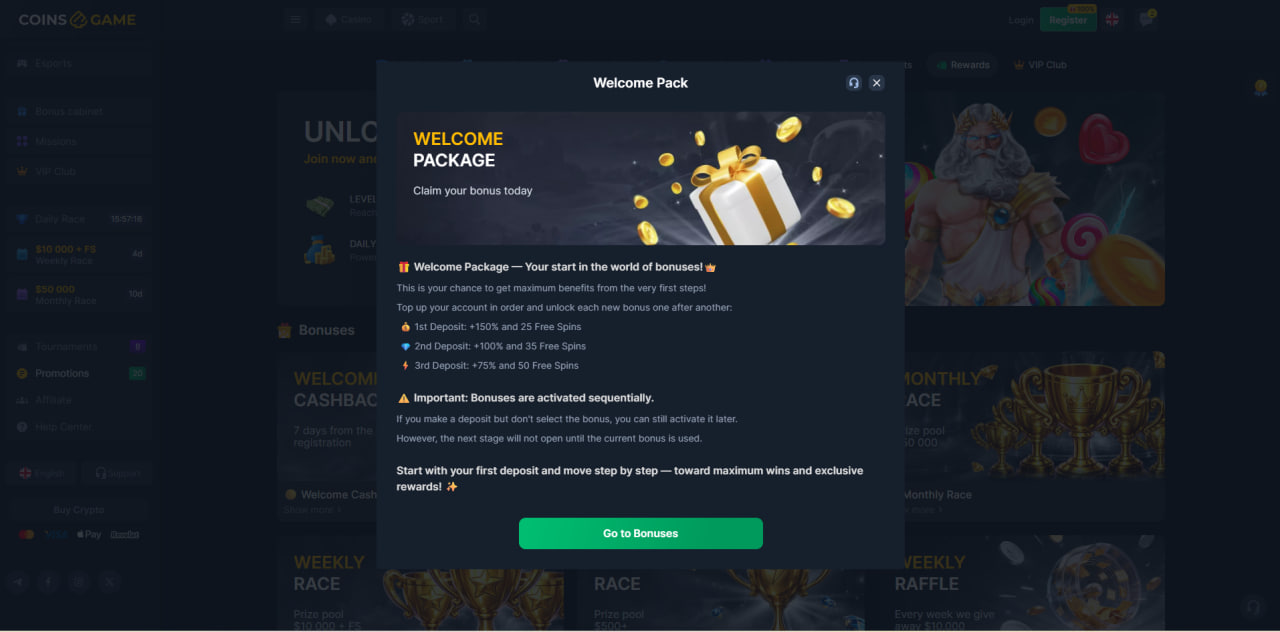
Task: Toggle the hamburger menu icon in header
Action: 295,19
